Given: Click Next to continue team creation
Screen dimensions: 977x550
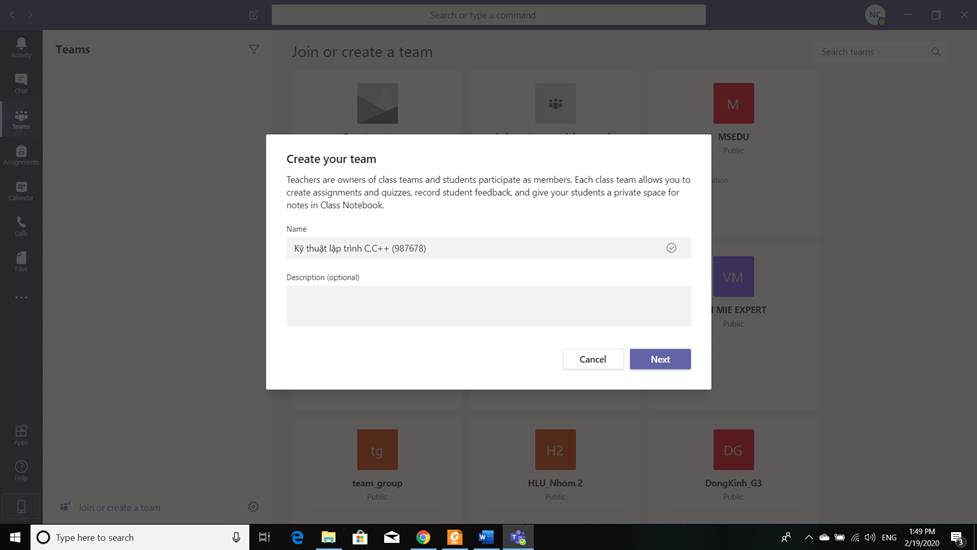Looking at the screenshot, I should click(660, 359).
